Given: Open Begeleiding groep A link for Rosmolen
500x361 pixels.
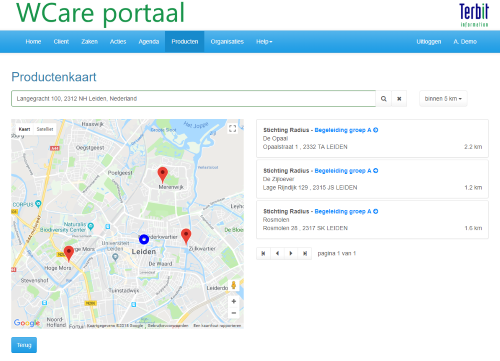Looking at the screenshot, I should pyautogui.click(x=343, y=211).
